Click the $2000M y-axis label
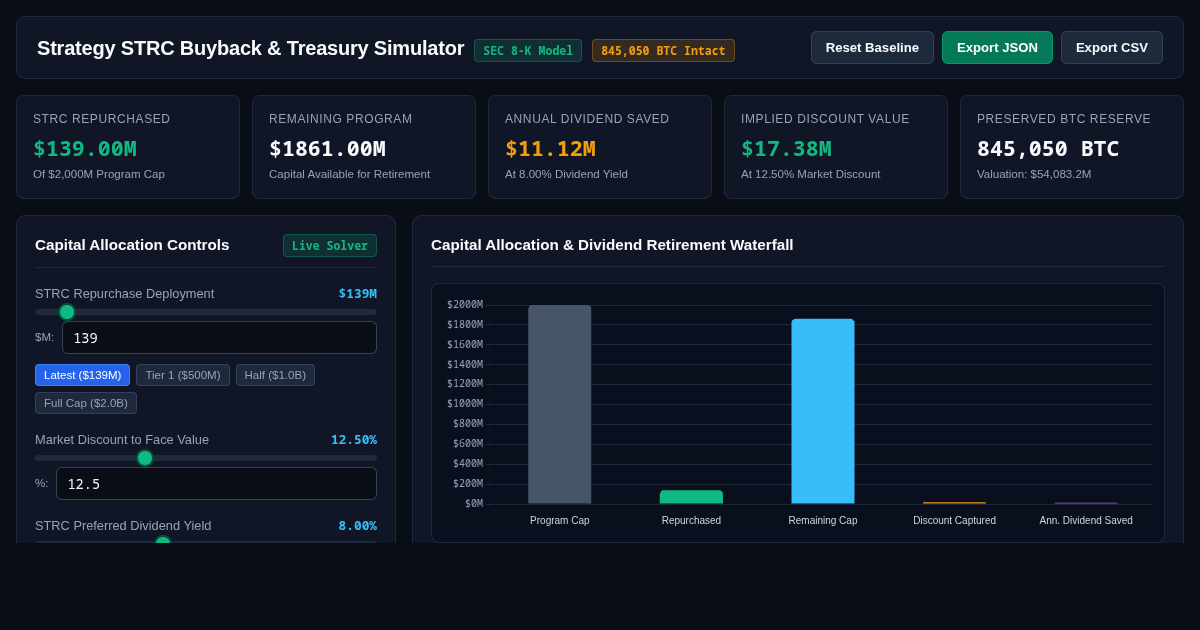 (465, 305)
